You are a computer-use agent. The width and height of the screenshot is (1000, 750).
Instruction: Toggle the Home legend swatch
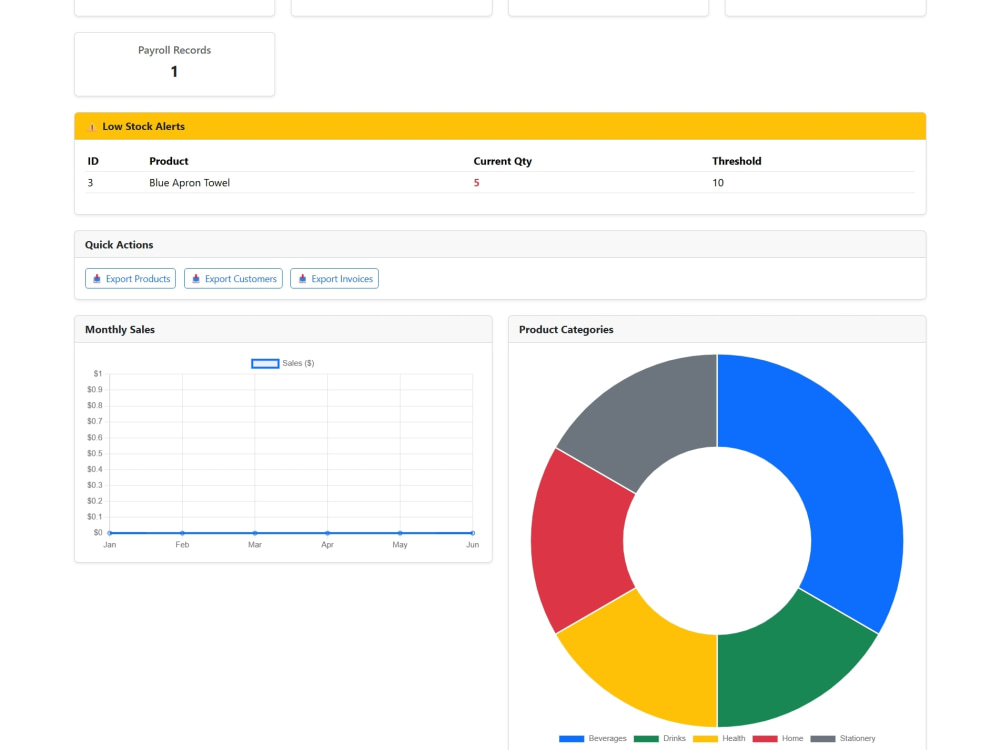[765, 739]
